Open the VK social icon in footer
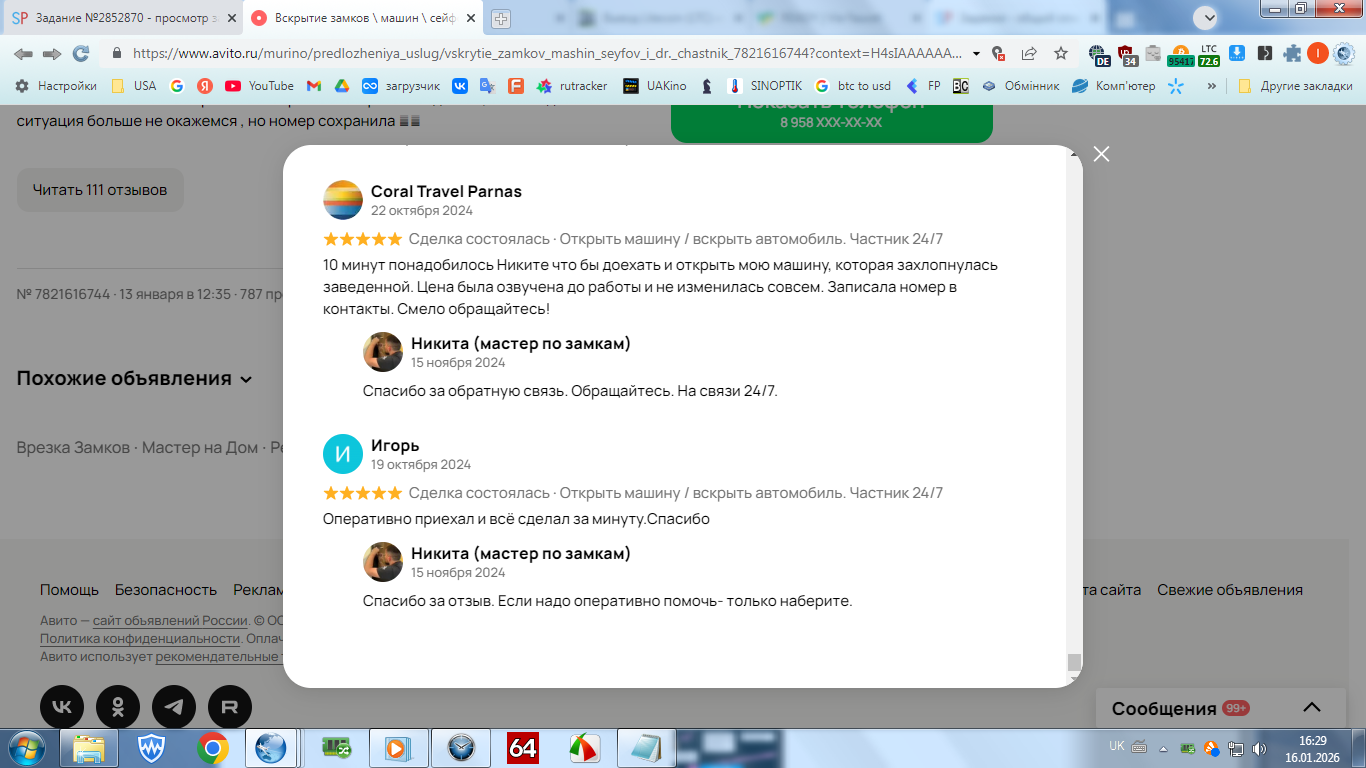 pyautogui.click(x=62, y=707)
